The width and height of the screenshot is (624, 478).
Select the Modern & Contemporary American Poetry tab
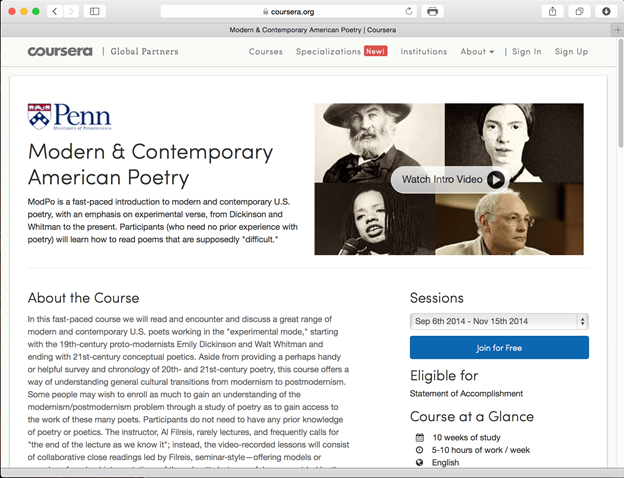pos(312,30)
